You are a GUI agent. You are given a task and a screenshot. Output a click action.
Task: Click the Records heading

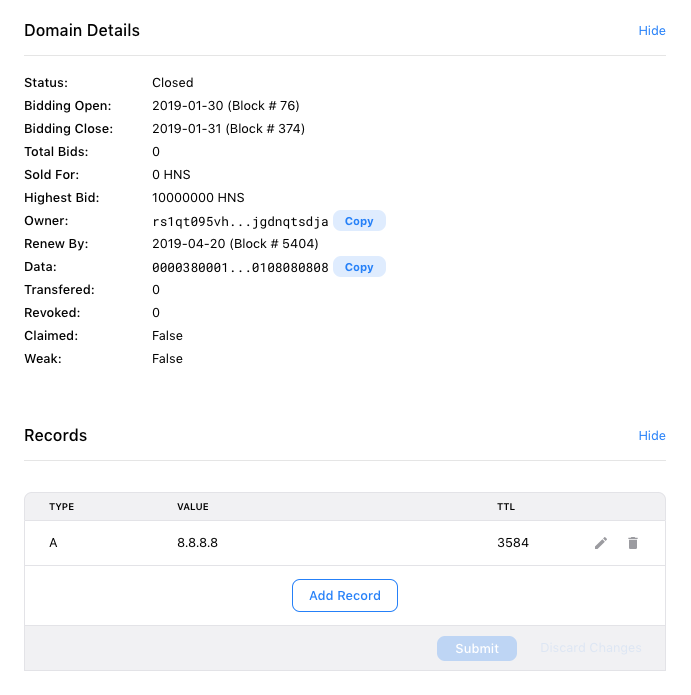pos(55,436)
